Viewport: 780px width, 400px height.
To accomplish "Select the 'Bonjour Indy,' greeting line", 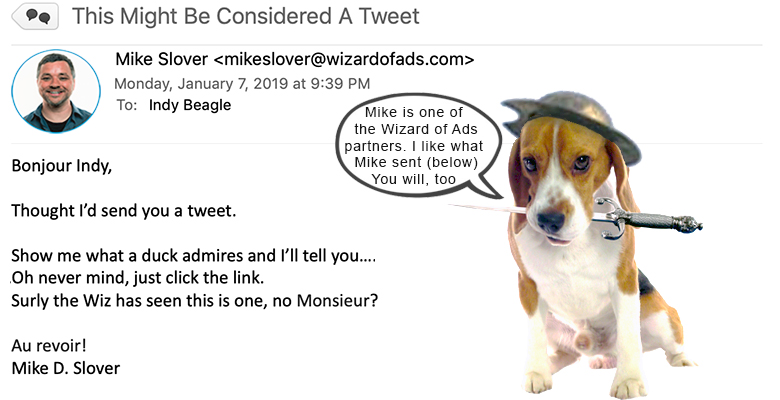I will [62, 165].
